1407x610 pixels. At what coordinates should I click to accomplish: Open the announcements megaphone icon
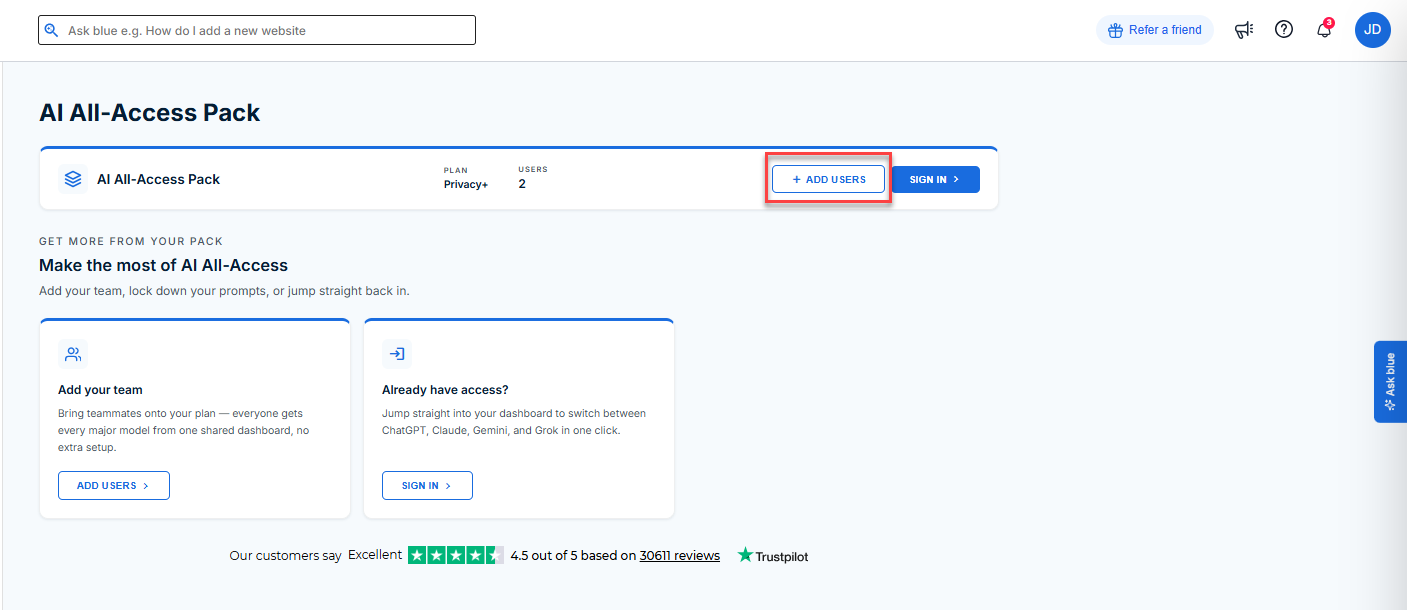click(1244, 30)
